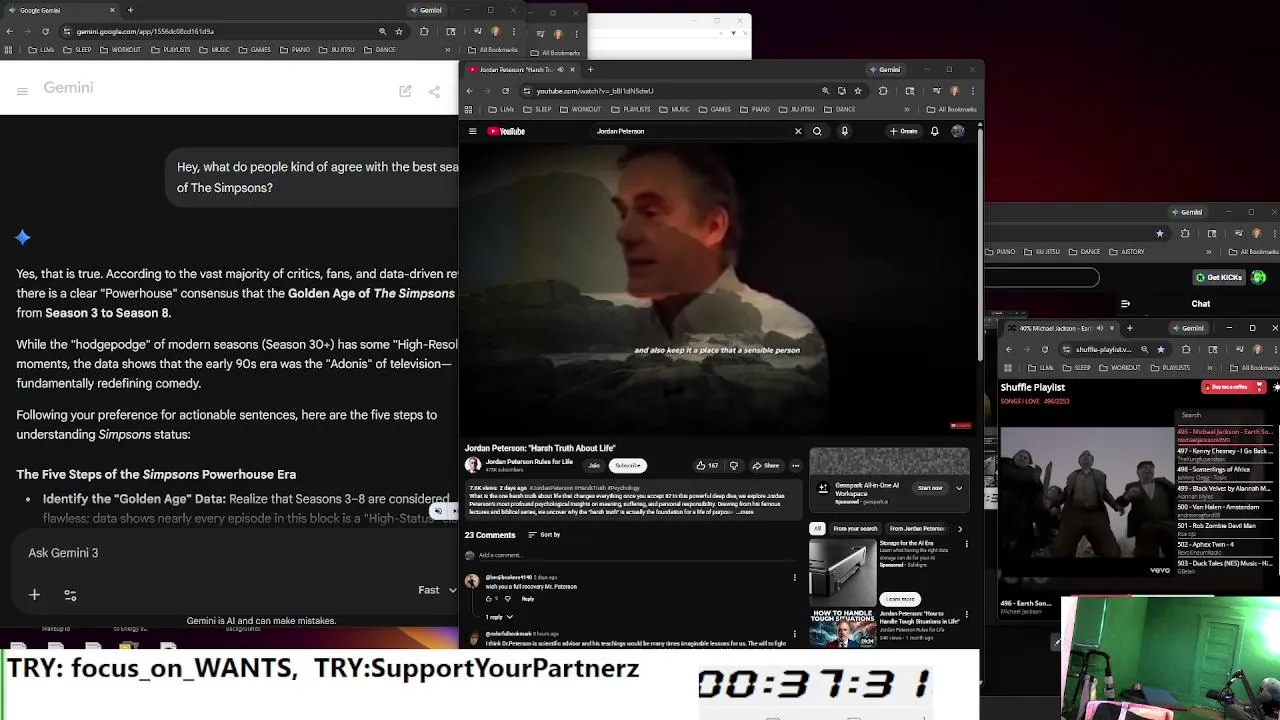Open WORKOUT bookmark folder in YouTube window
Viewport: 1280px width, 720px height.
581,110
